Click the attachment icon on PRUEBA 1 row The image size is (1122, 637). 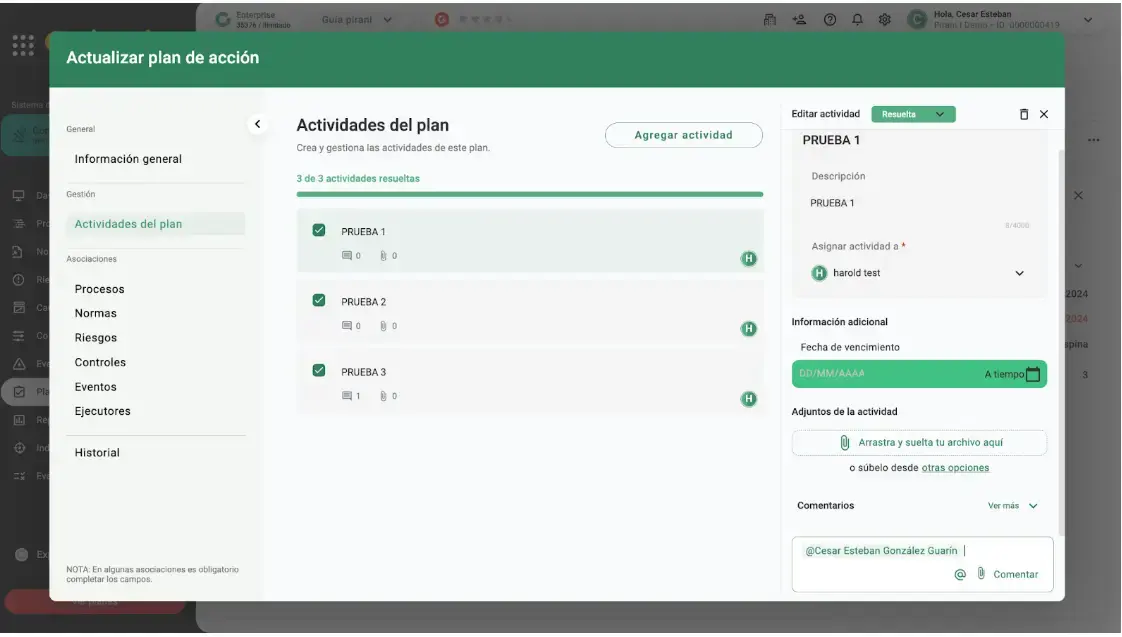(x=383, y=256)
